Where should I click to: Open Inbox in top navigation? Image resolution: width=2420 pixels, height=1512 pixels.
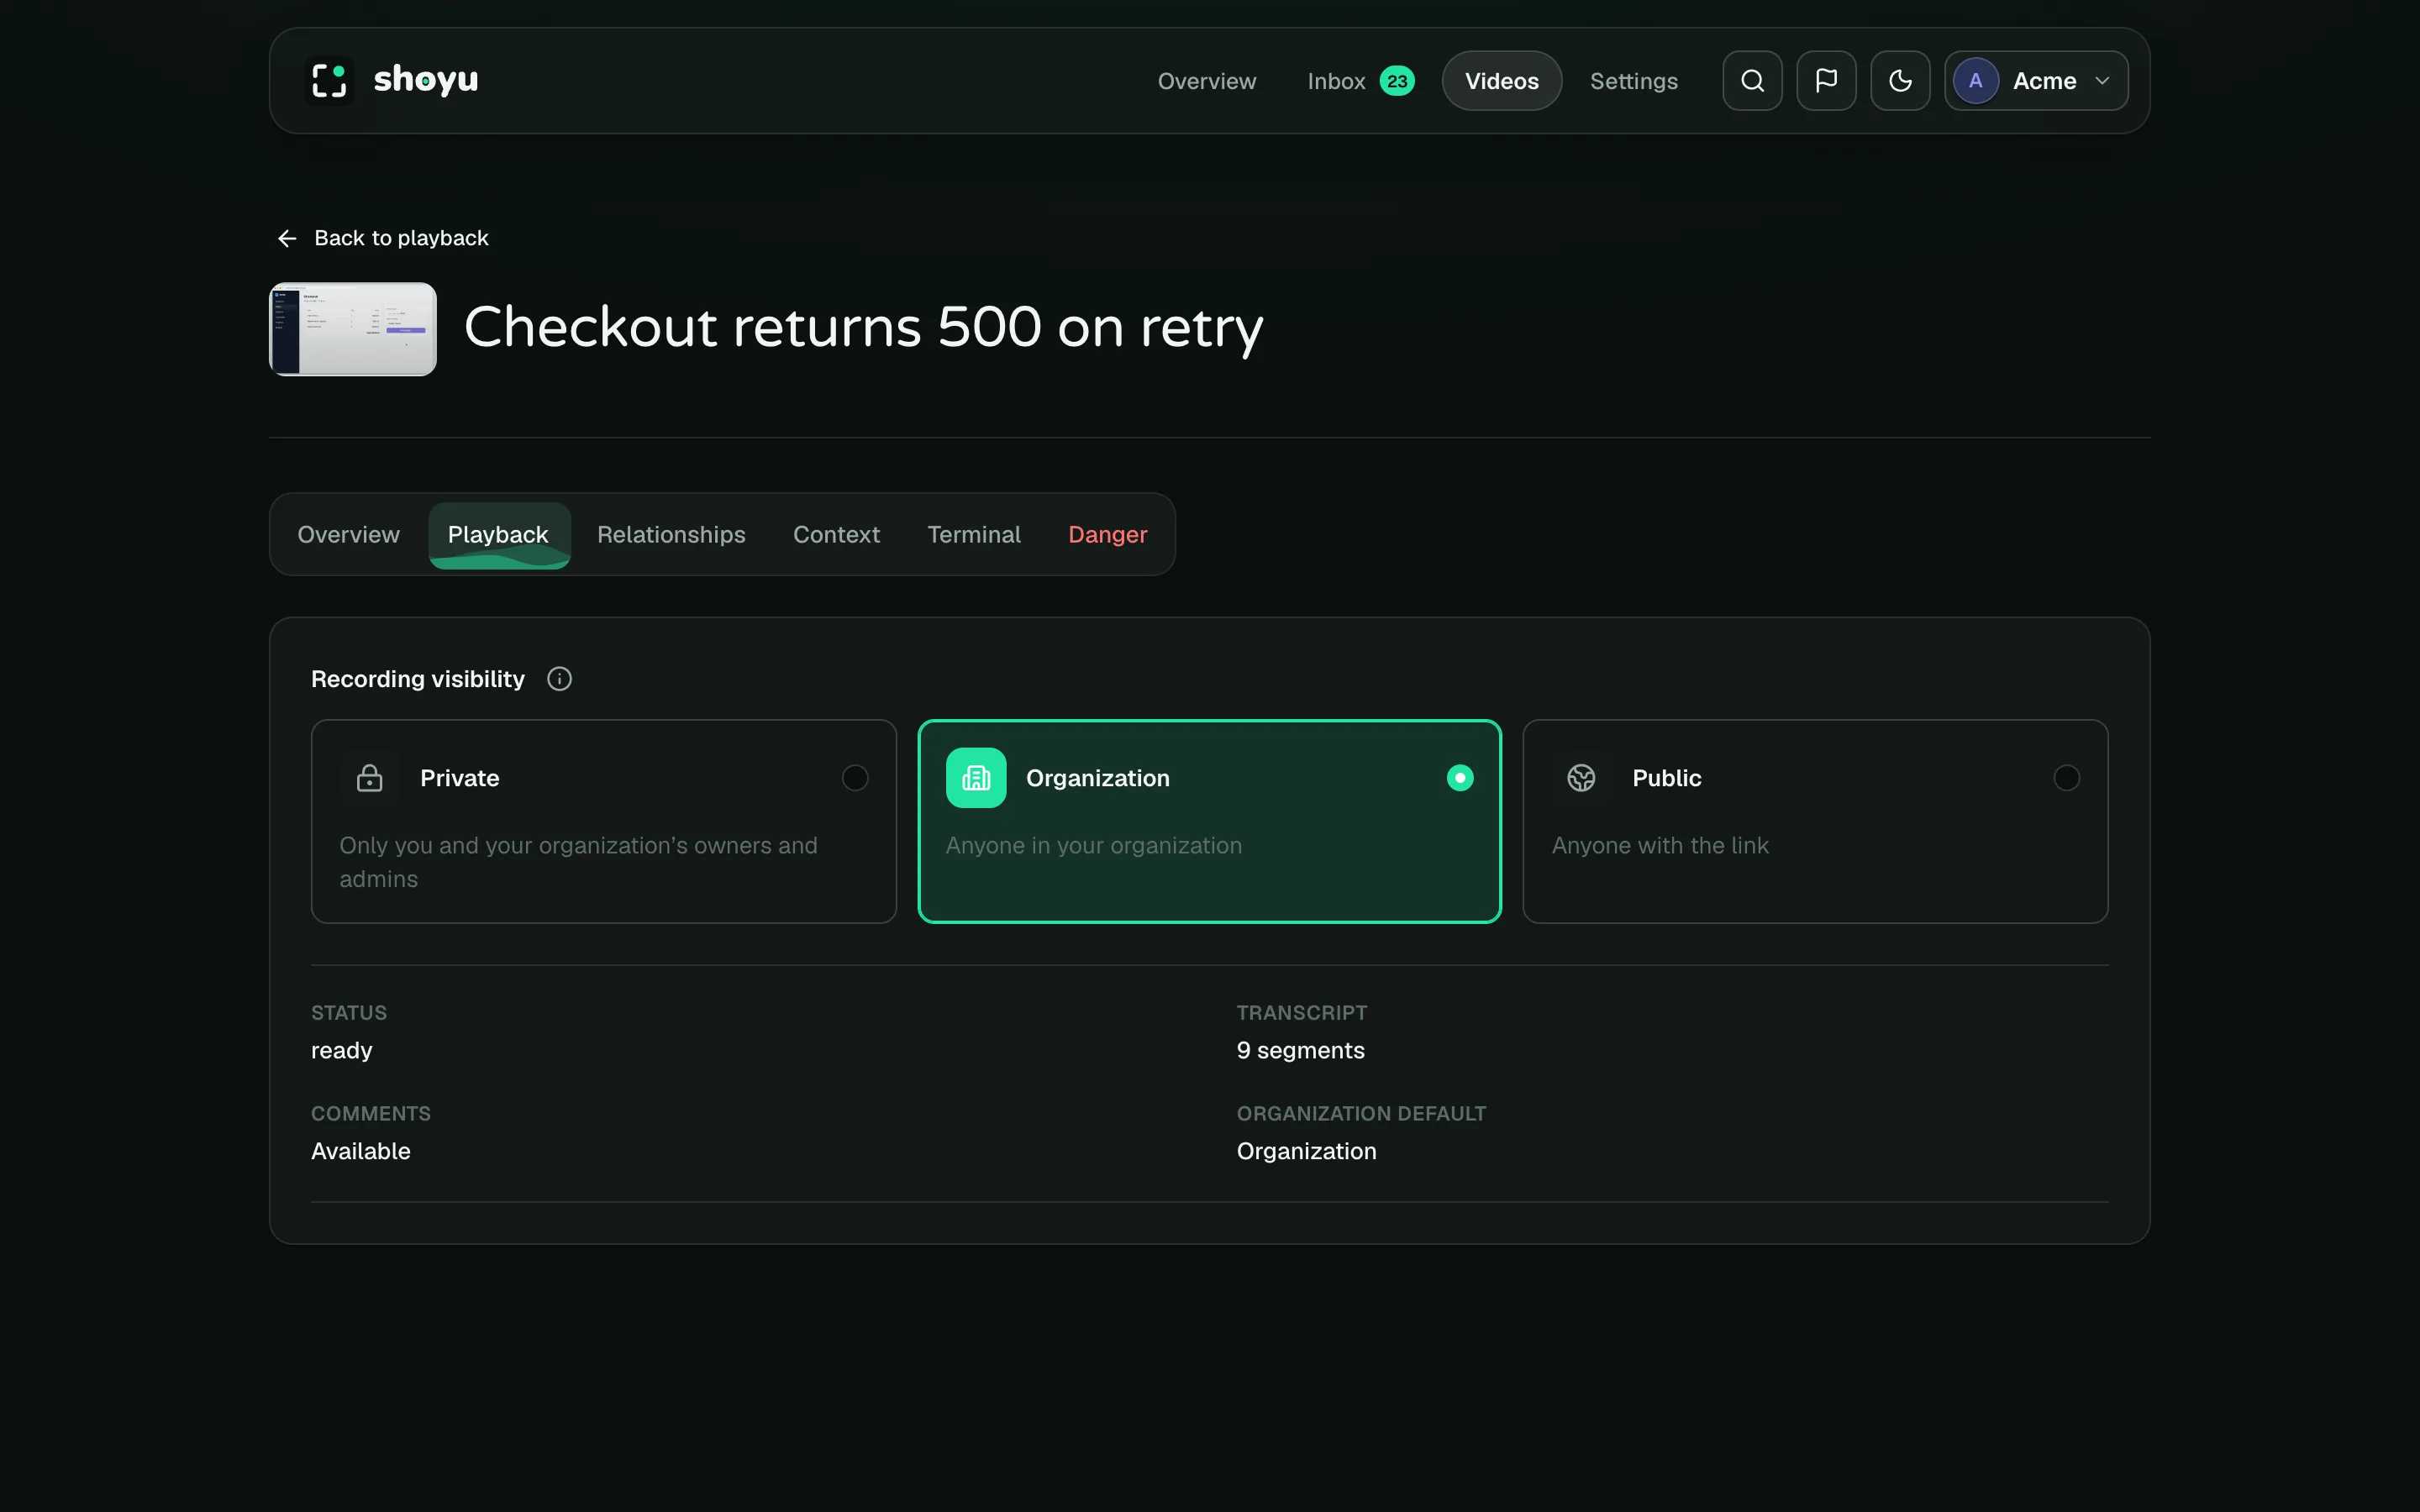[x=1360, y=81]
